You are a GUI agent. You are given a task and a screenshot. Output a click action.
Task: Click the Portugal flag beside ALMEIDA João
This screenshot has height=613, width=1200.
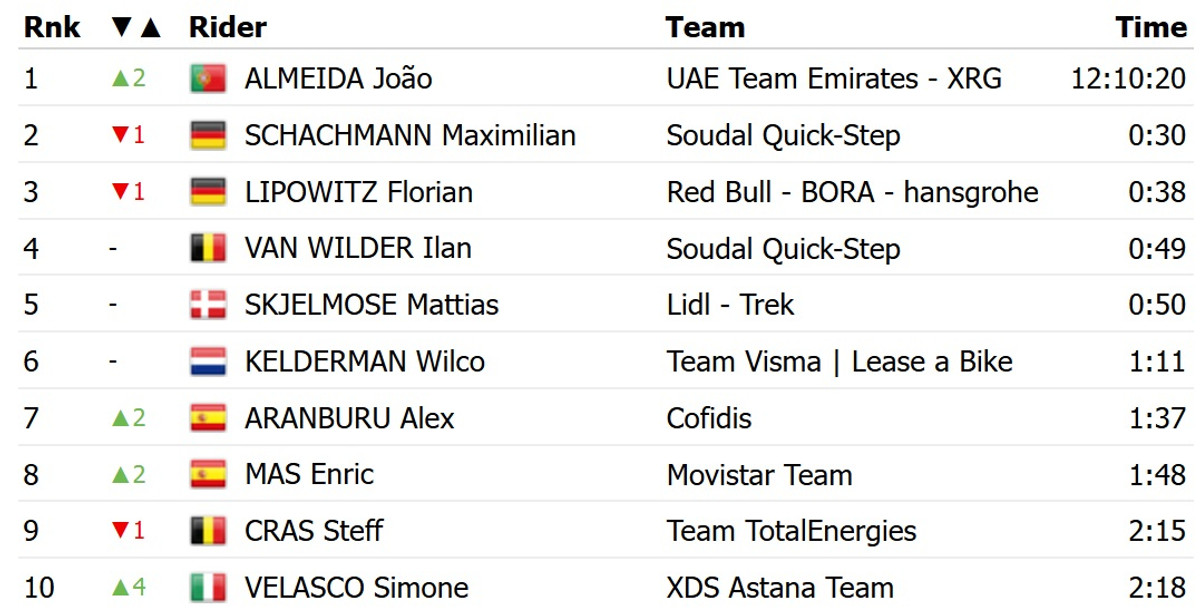click(x=208, y=79)
